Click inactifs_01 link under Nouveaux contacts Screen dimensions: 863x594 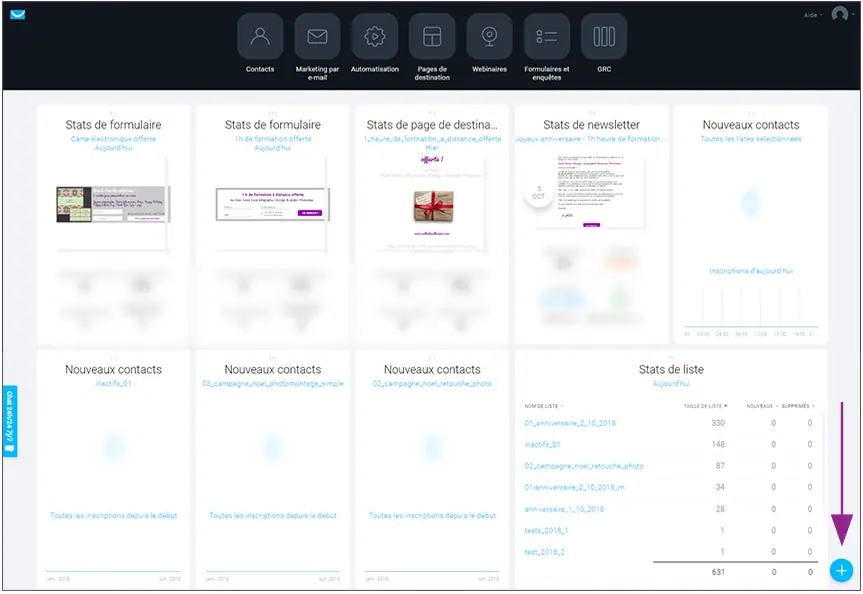tap(113, 383)
